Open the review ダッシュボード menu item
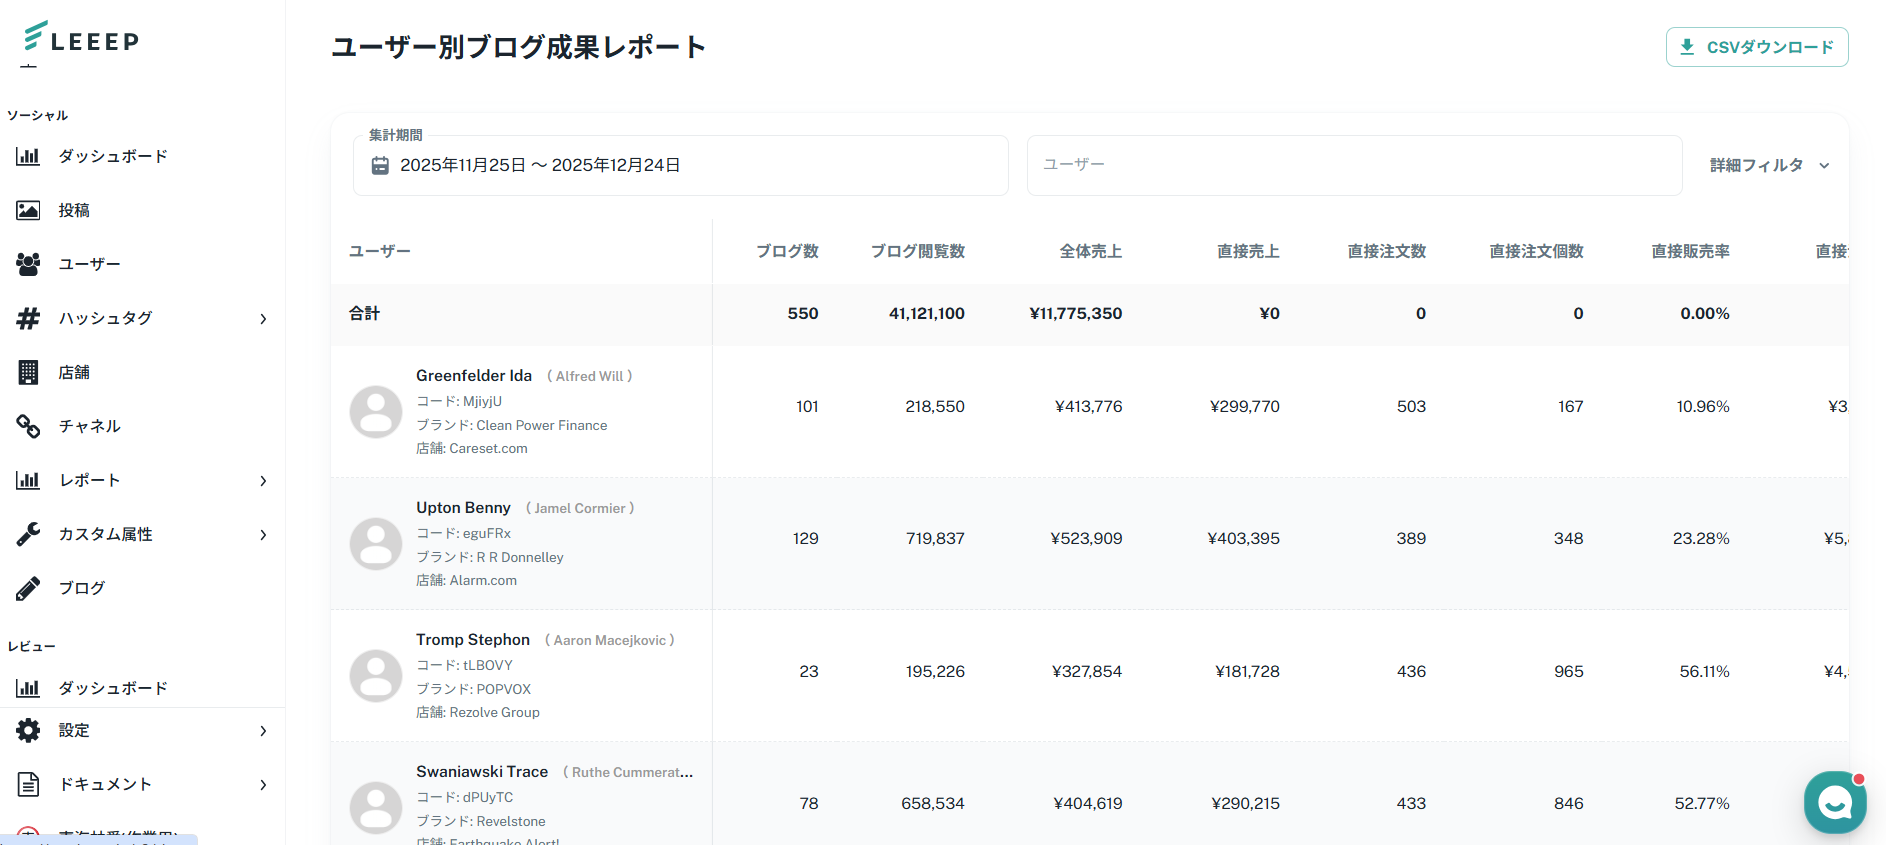 coord(112,688)
